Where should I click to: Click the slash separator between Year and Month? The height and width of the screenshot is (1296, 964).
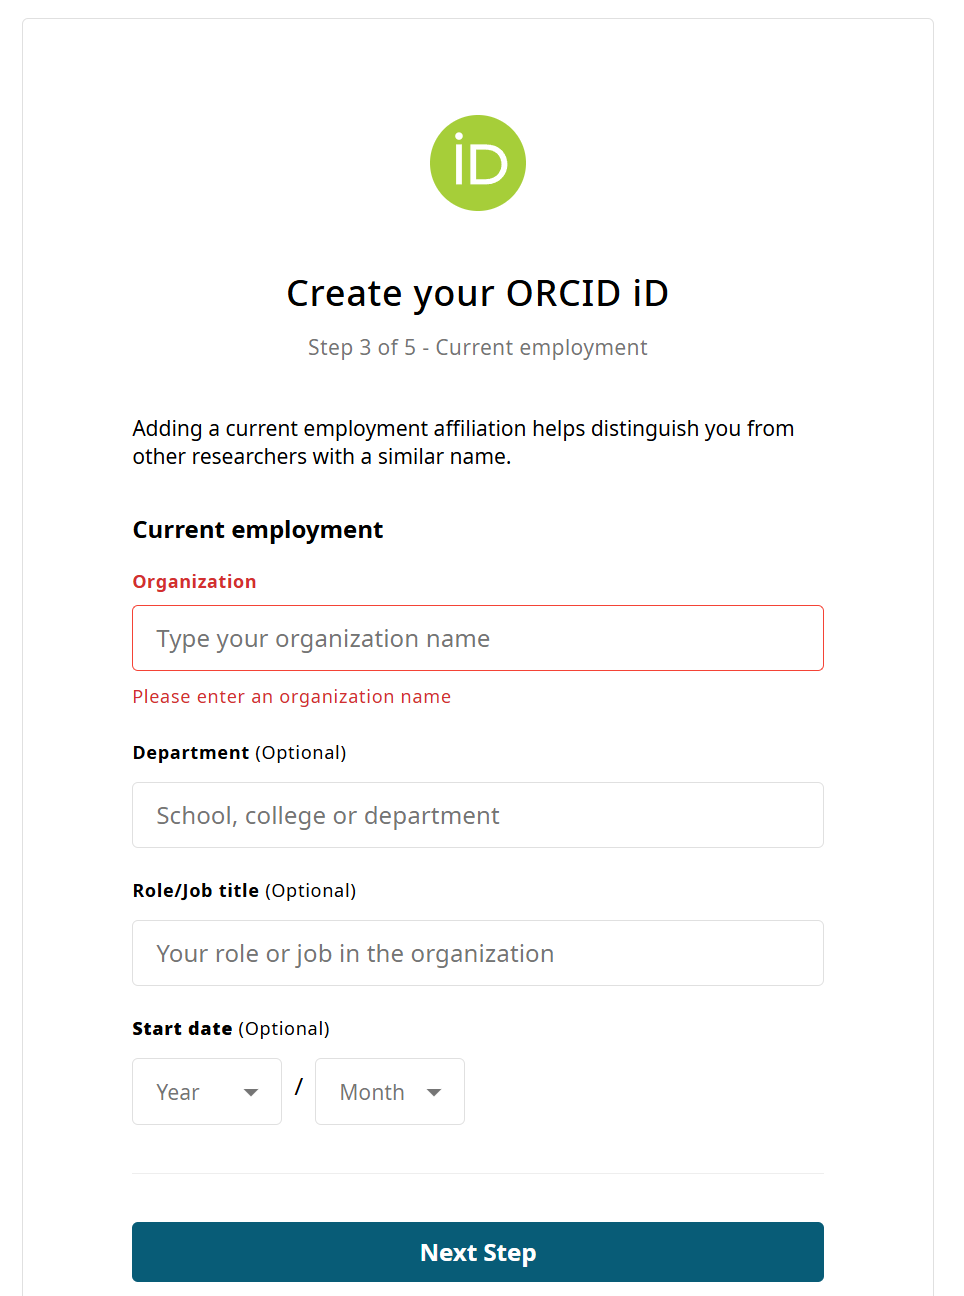pos(298,1086)
